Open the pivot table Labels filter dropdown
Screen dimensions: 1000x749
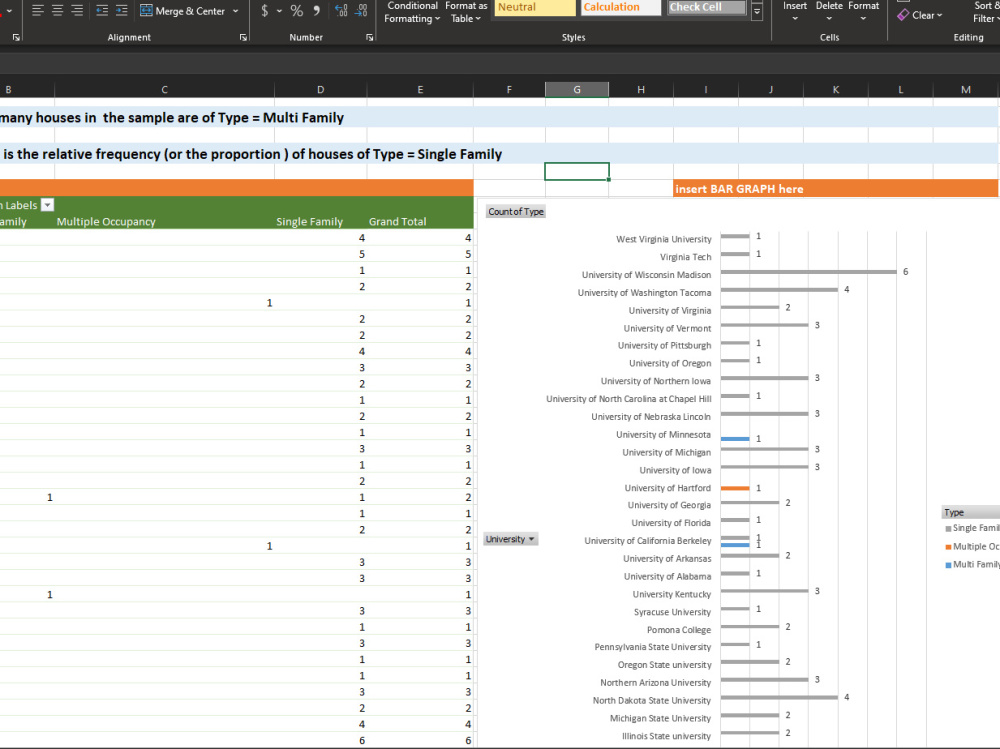tap(47, 205)
